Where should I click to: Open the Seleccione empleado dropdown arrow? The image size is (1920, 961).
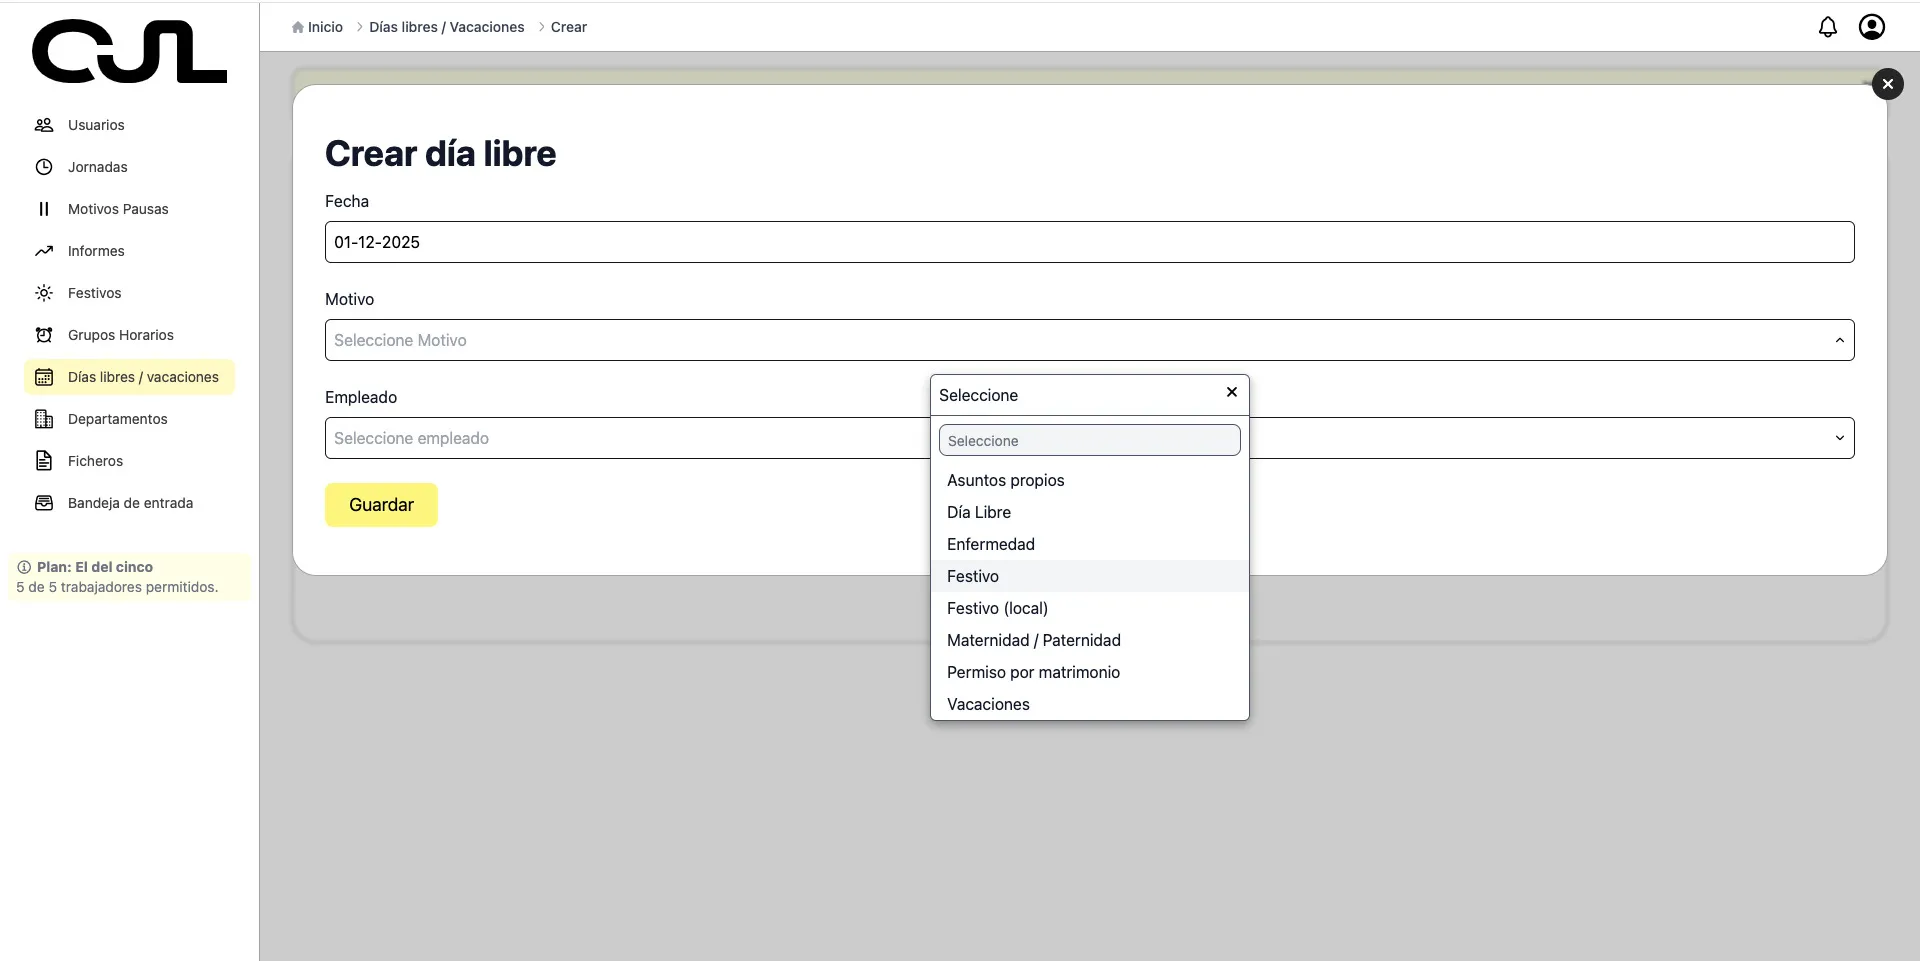tap(1838, 438)
